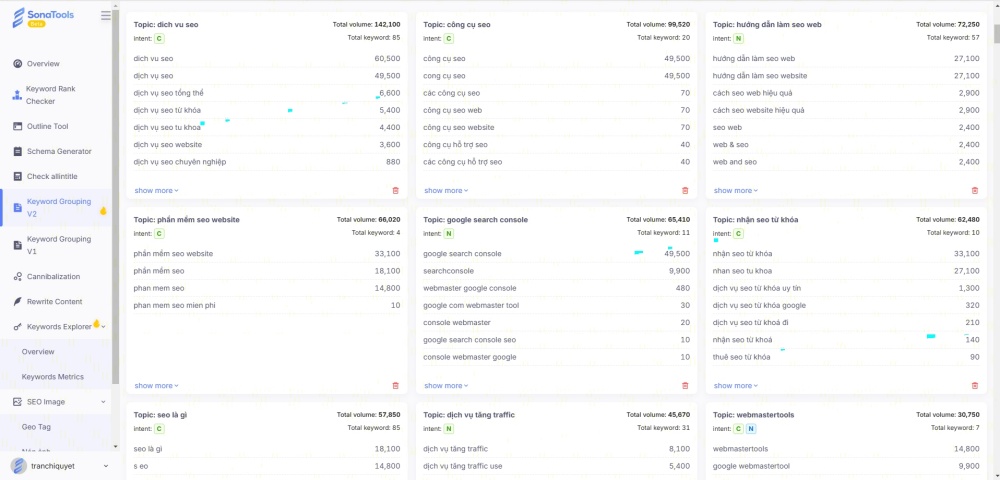Go to Keyword Grouping V1
Screen dimensions: 1000x480
click(58, 245)
